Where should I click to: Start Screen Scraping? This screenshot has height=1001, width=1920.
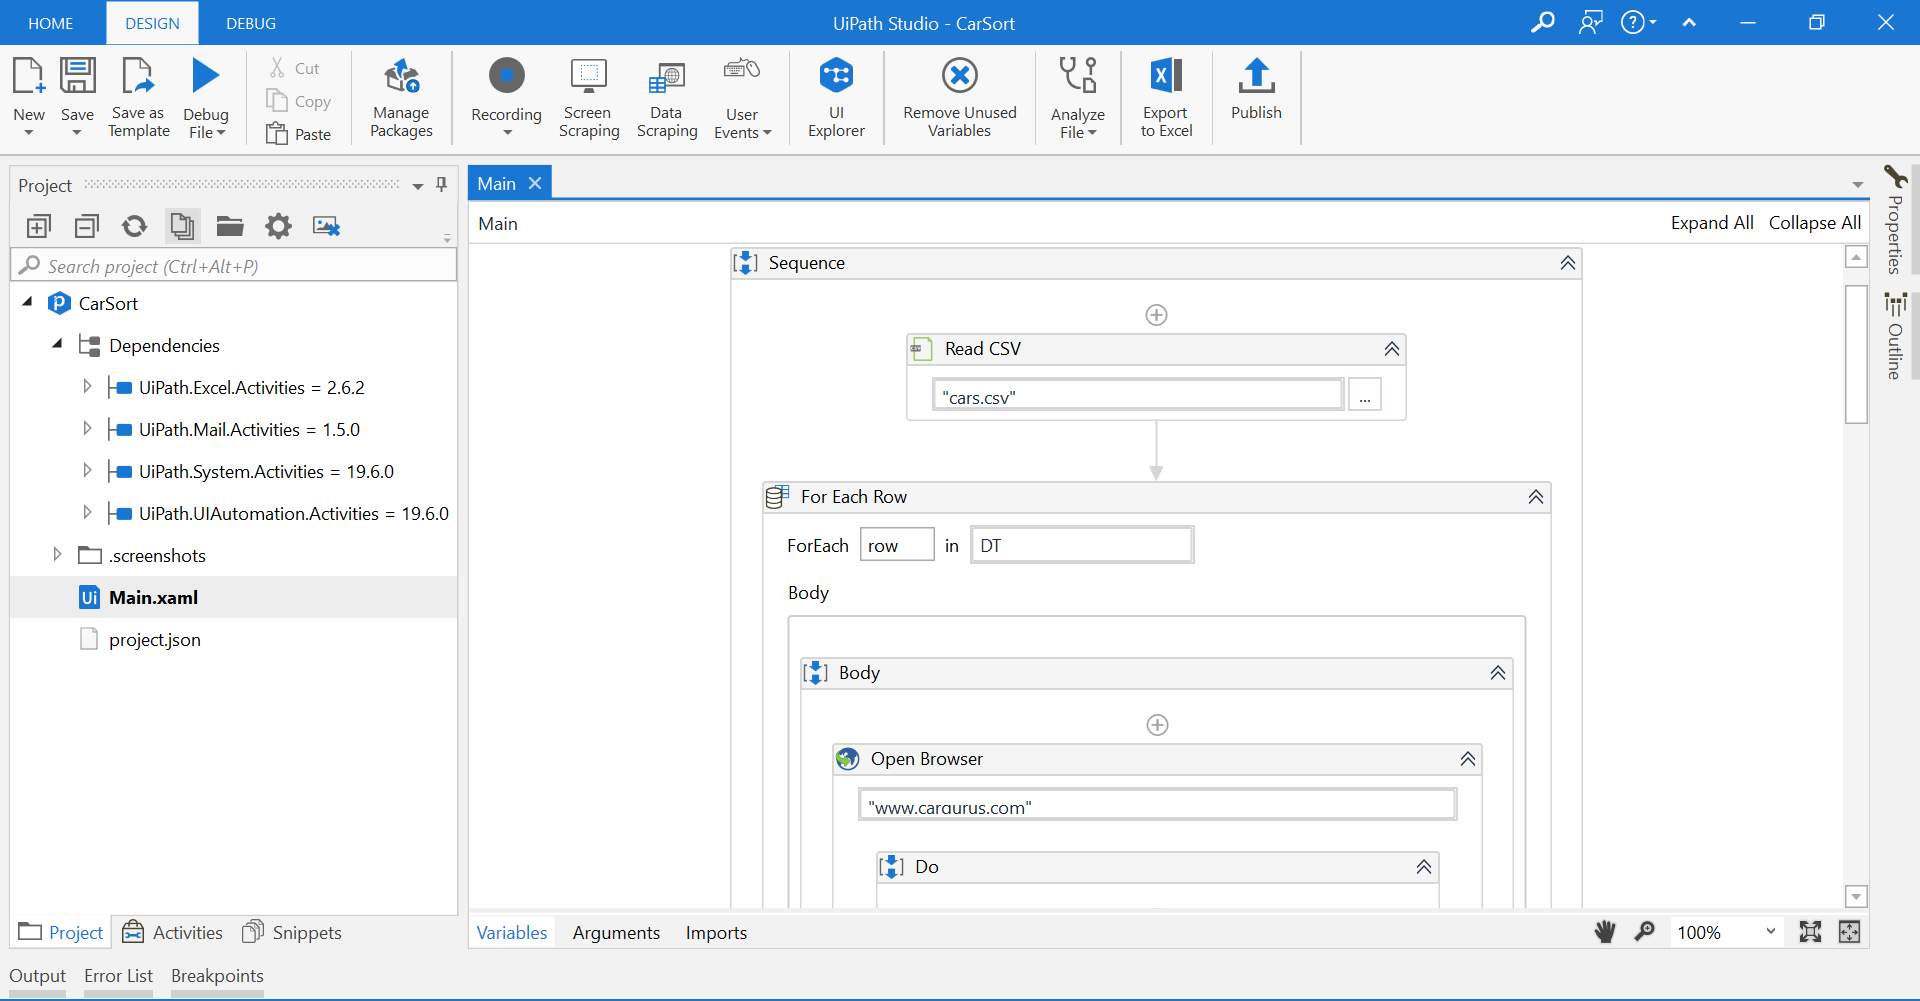[x=588, y=97]
